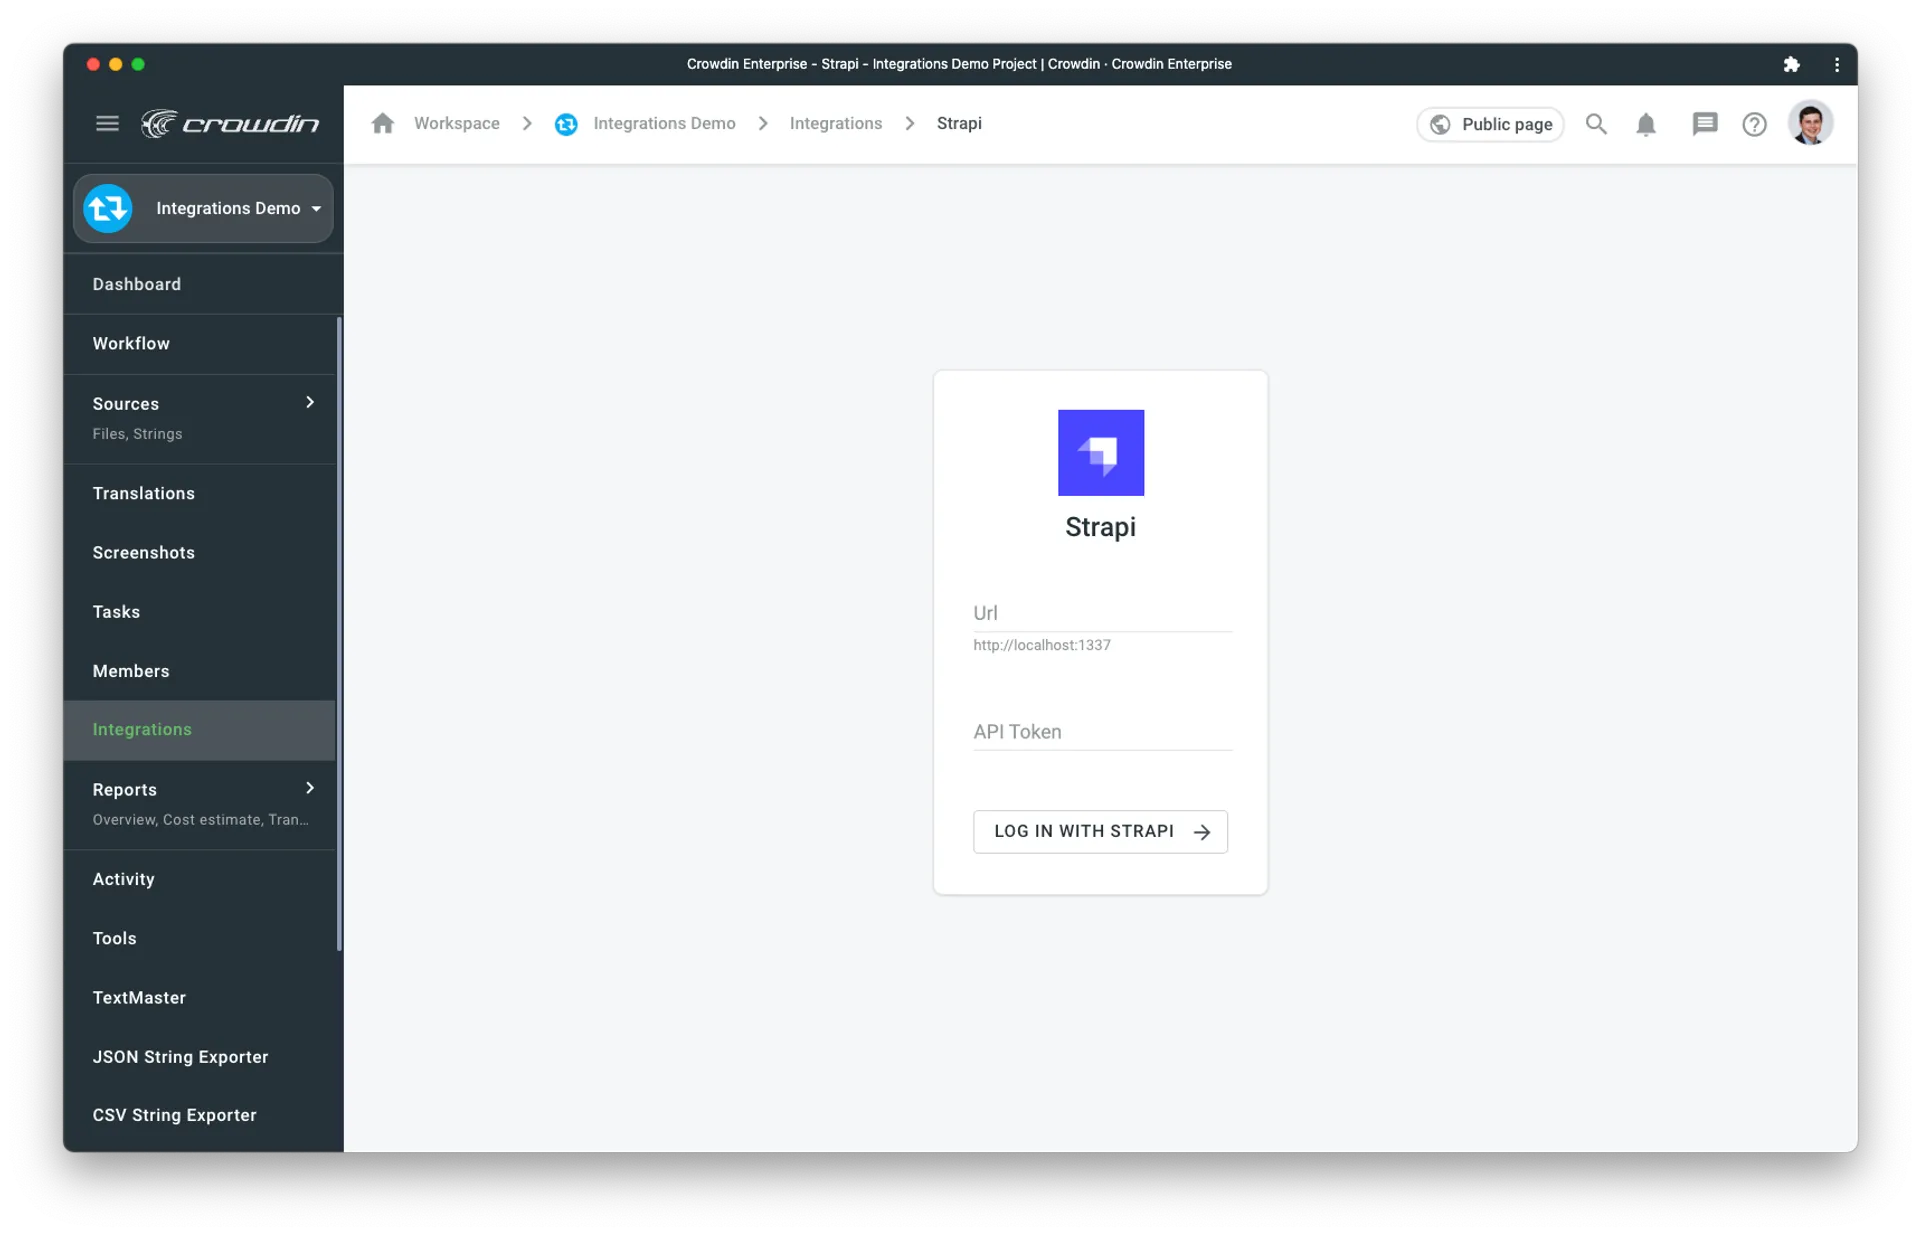Open notifications bell icon
The image size is (1920, 1235).
click(x=1646, y=124)
